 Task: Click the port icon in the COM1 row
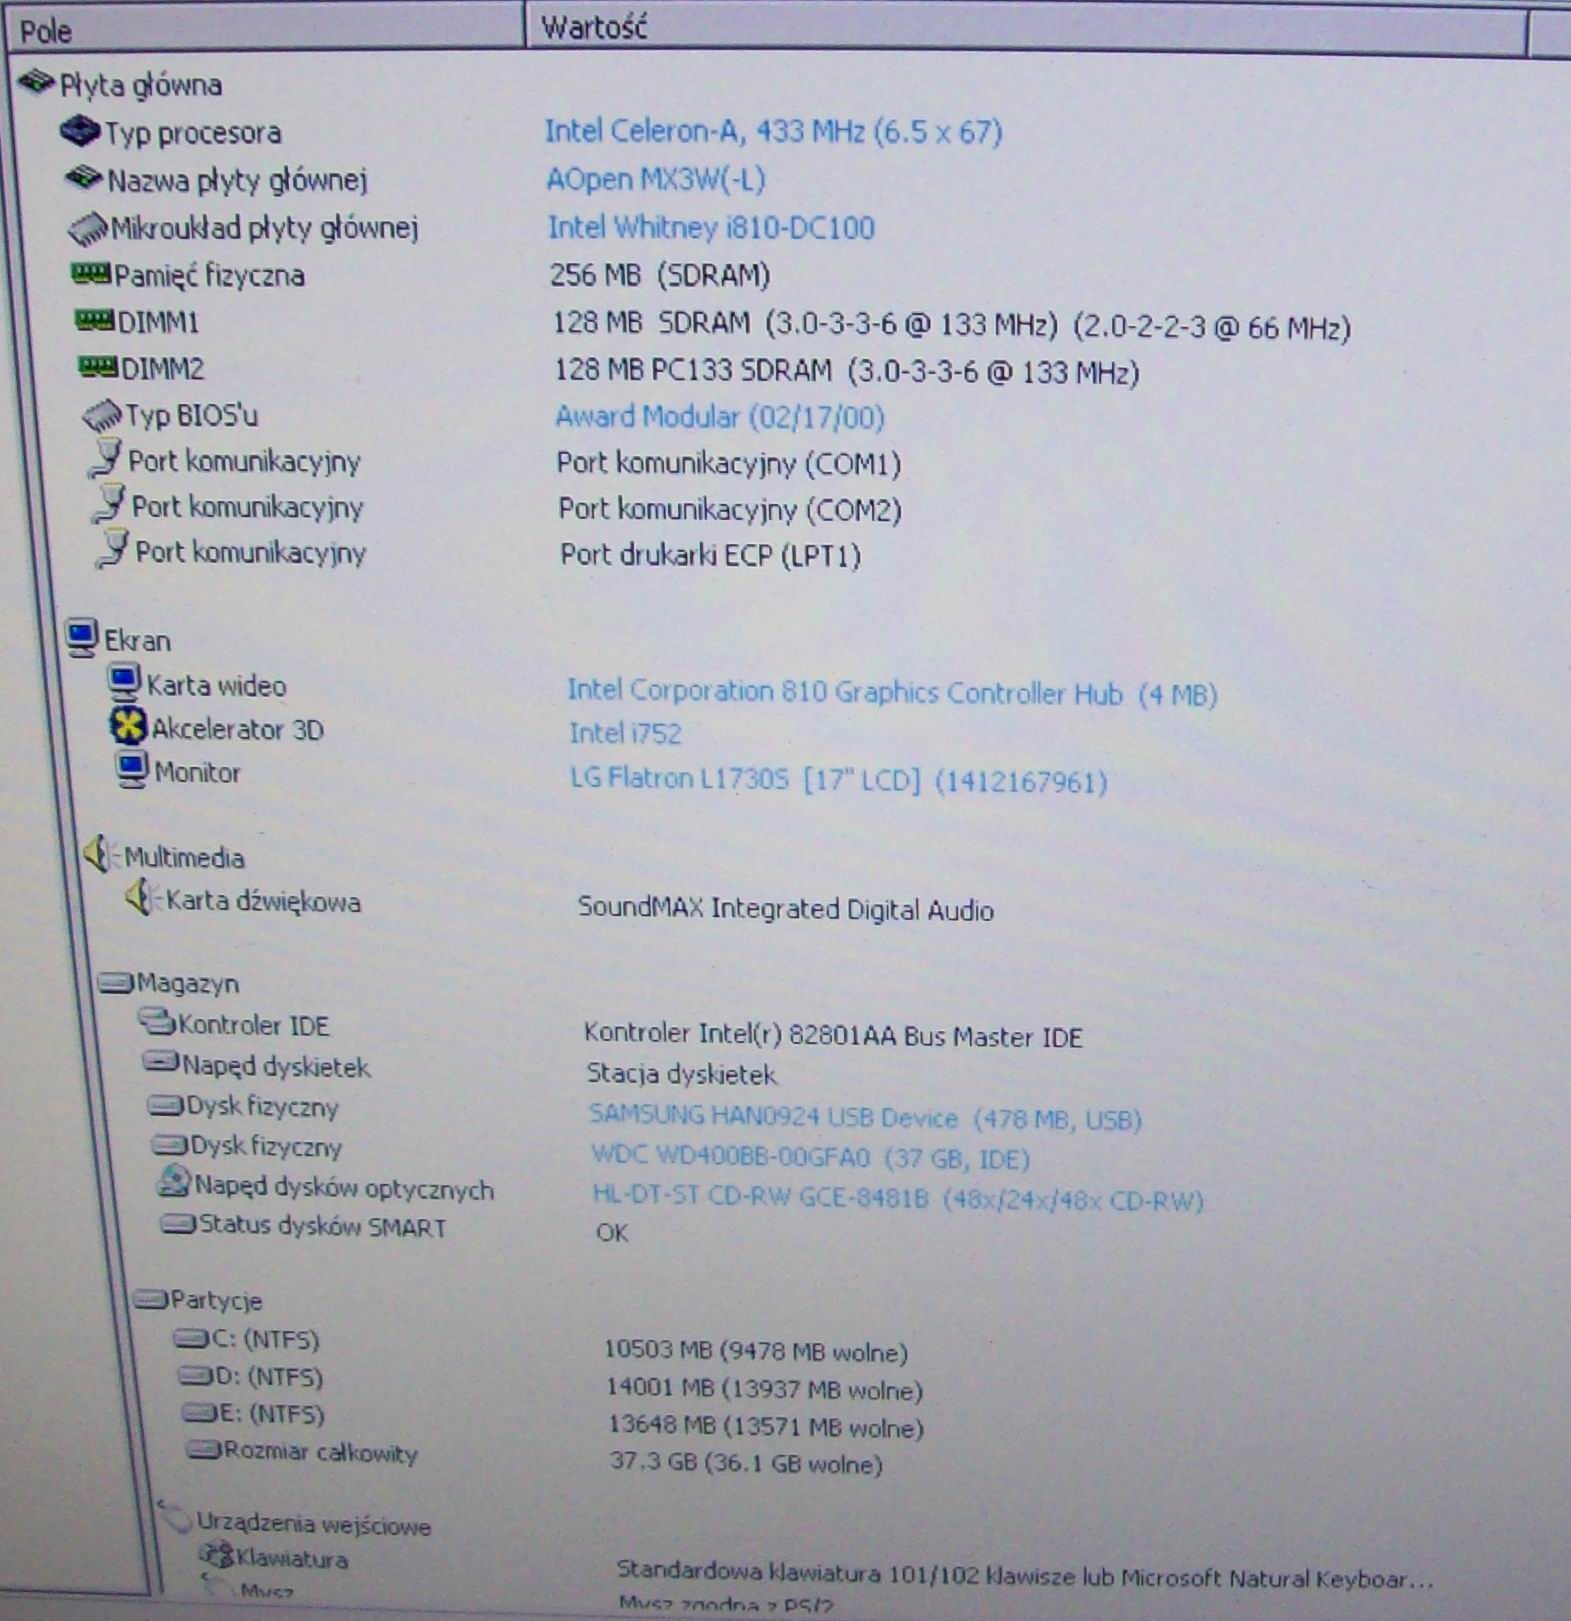105,459
